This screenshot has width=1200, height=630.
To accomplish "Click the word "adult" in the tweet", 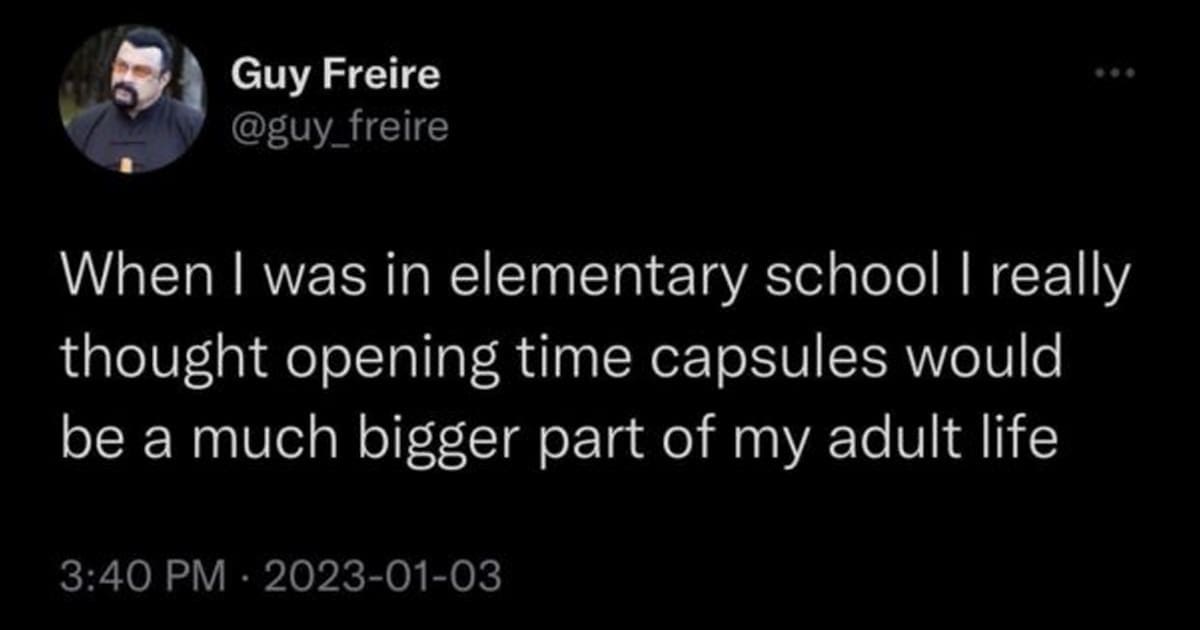I will (x=882, y=440).
